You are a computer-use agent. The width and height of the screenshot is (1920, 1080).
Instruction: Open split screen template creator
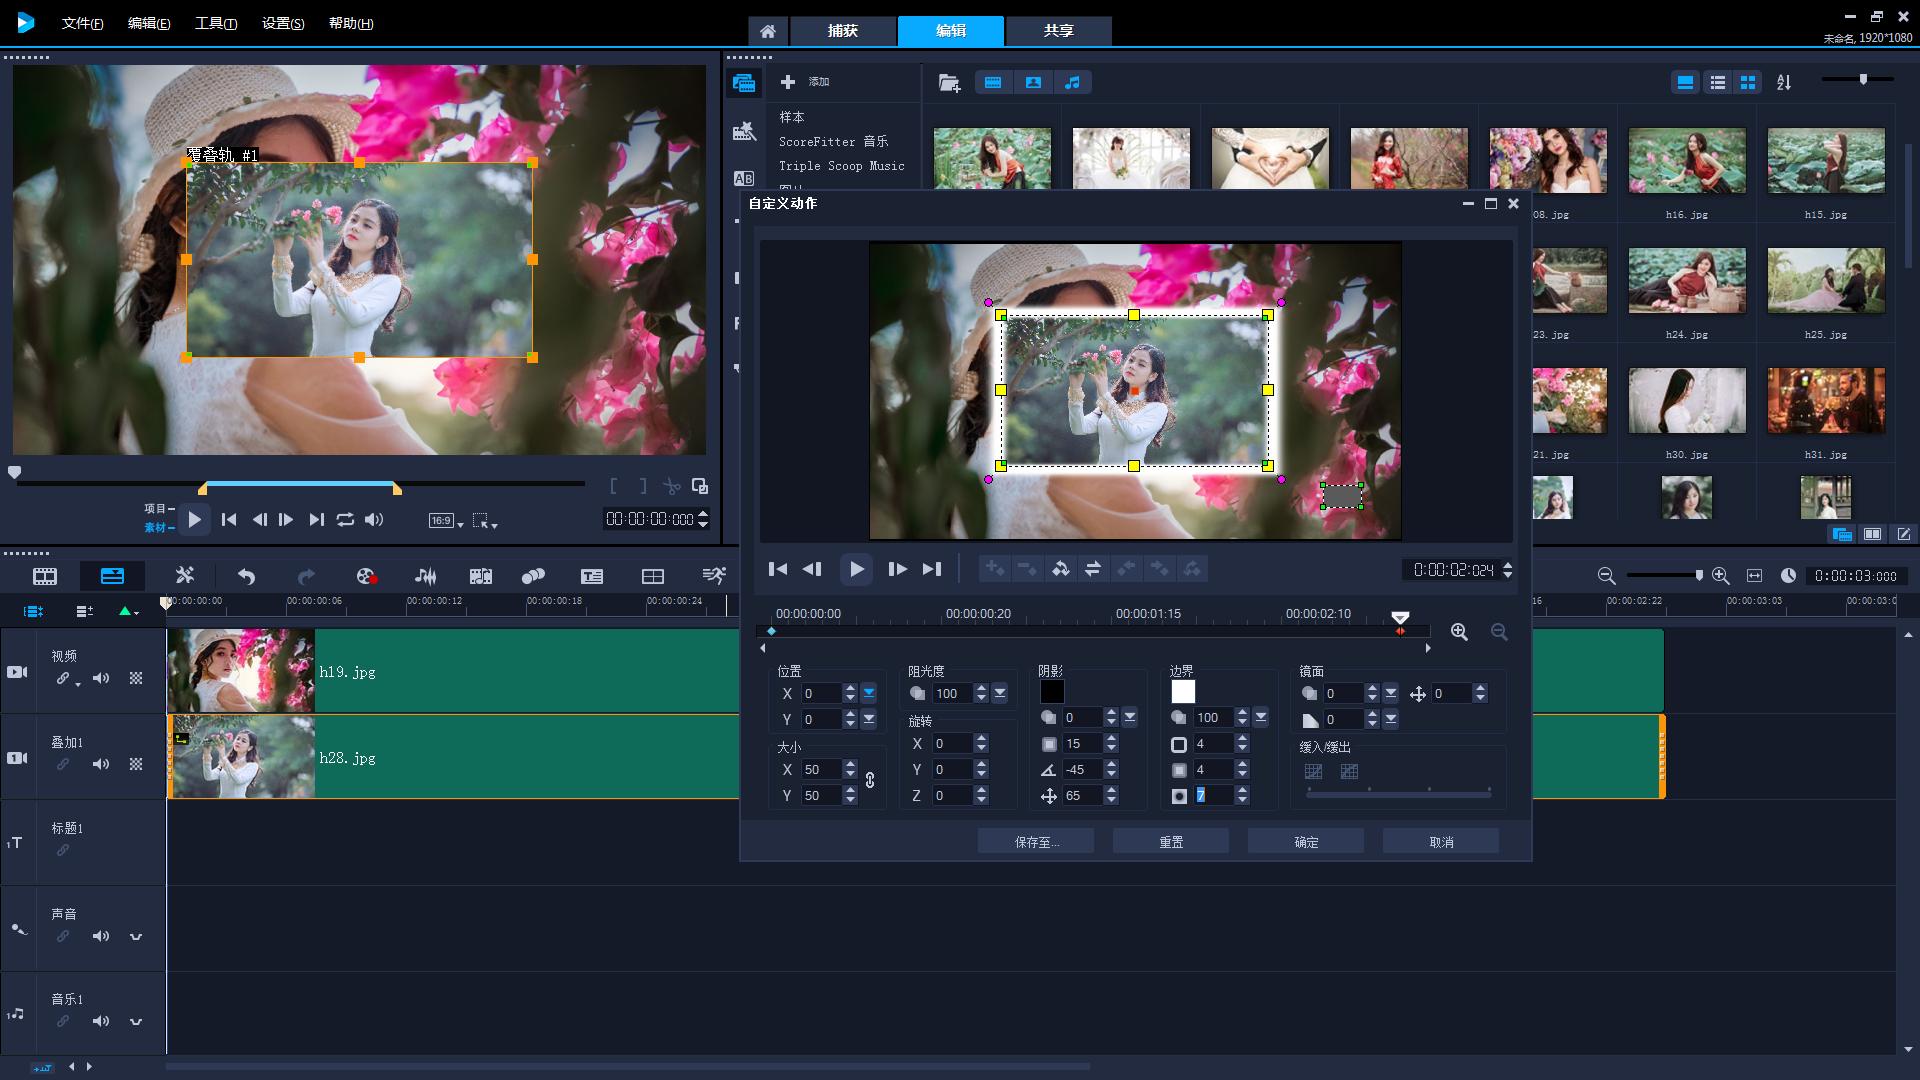tap(652, 576)
